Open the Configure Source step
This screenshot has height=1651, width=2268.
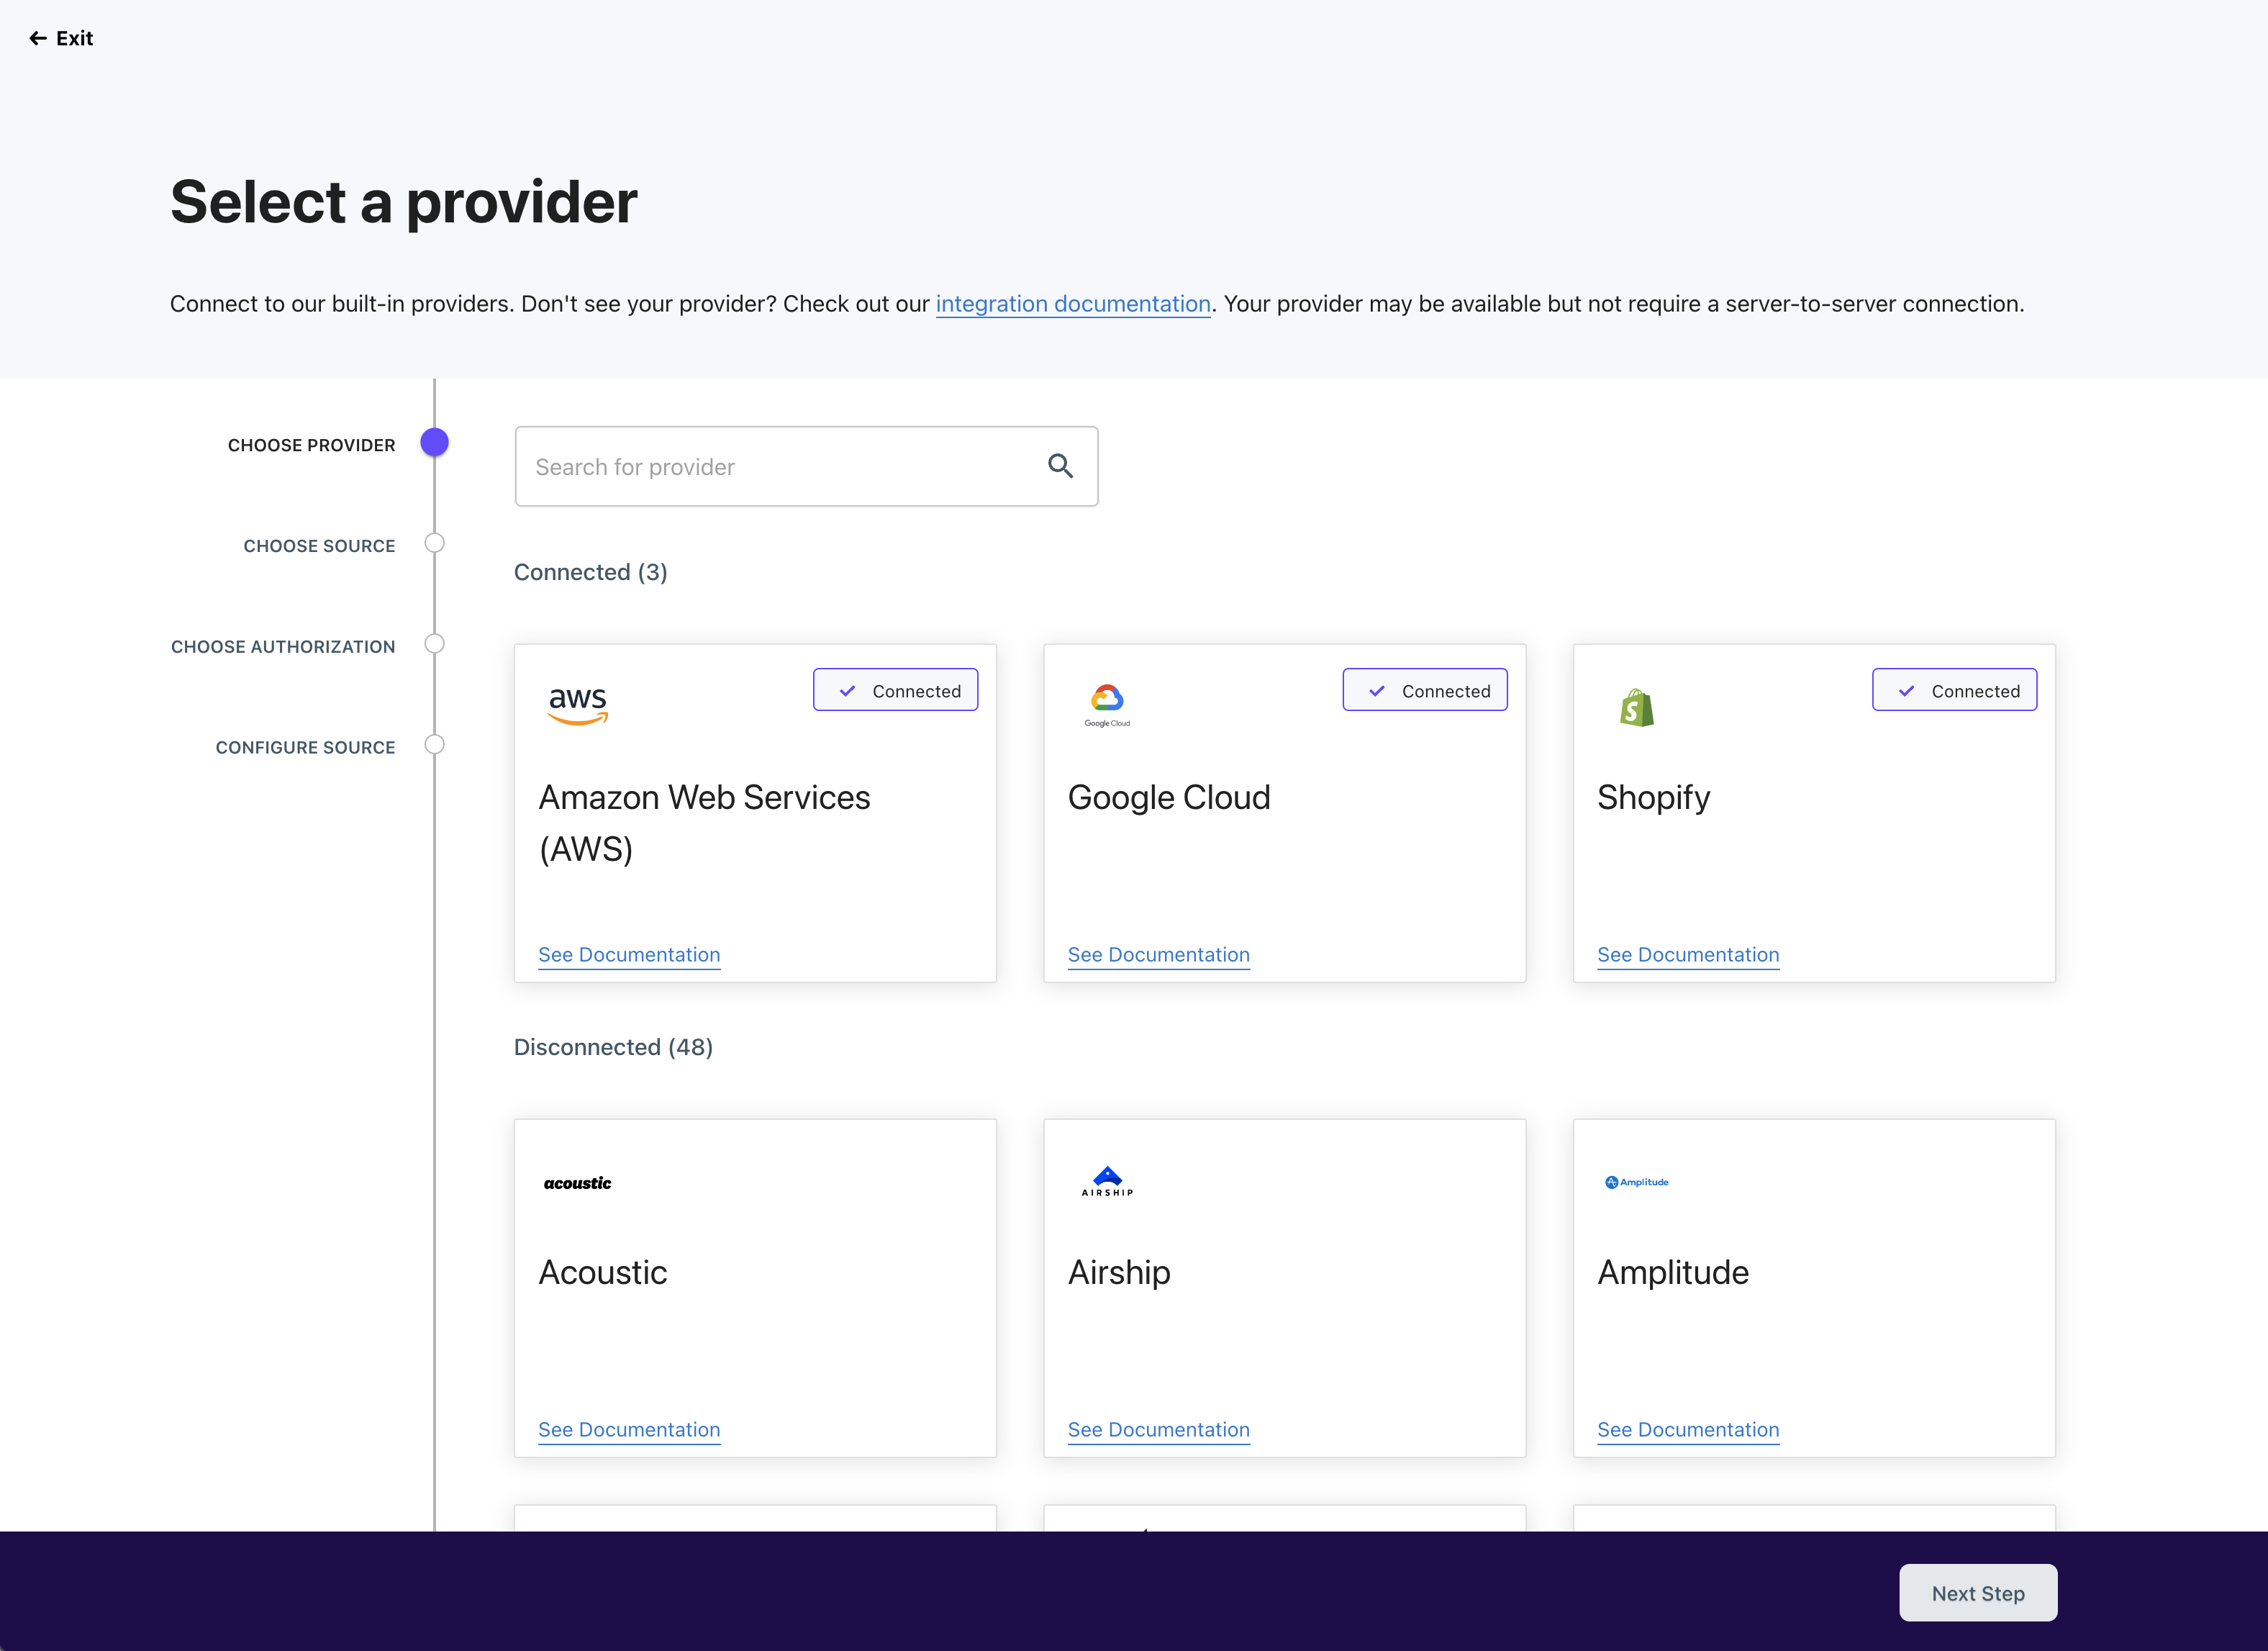point(434,745)
